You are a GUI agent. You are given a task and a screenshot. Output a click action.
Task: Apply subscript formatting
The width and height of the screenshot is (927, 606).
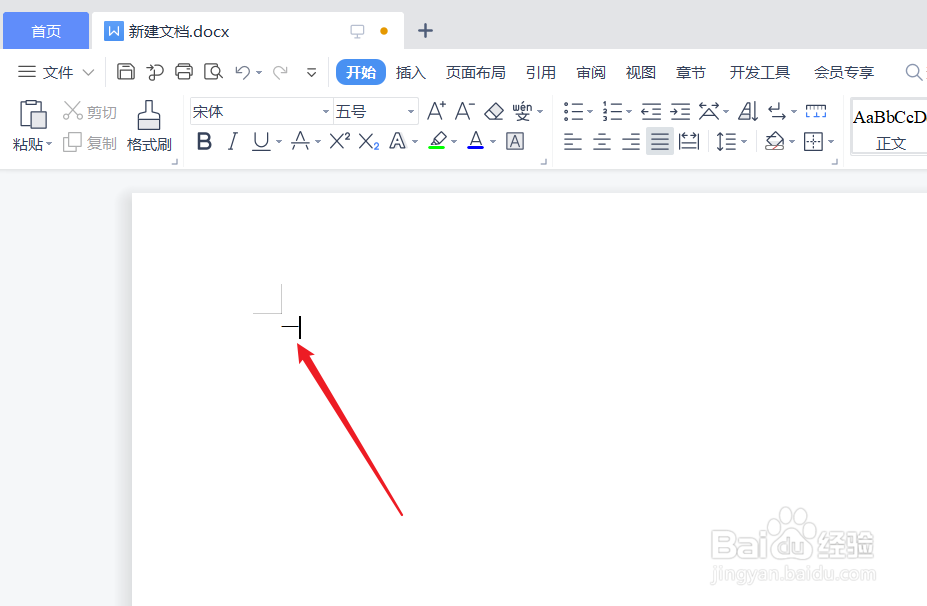point(367,141)
